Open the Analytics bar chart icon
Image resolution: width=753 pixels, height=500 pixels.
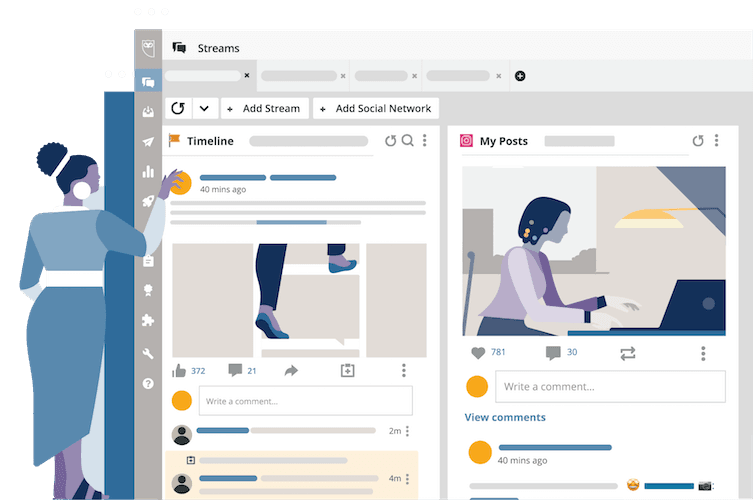(x=148, y=171)
